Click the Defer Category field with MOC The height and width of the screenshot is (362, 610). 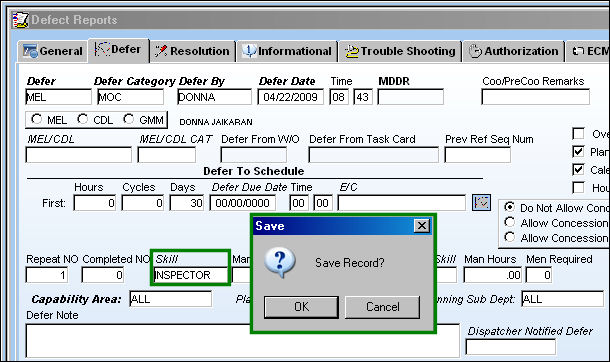point(130,97)
